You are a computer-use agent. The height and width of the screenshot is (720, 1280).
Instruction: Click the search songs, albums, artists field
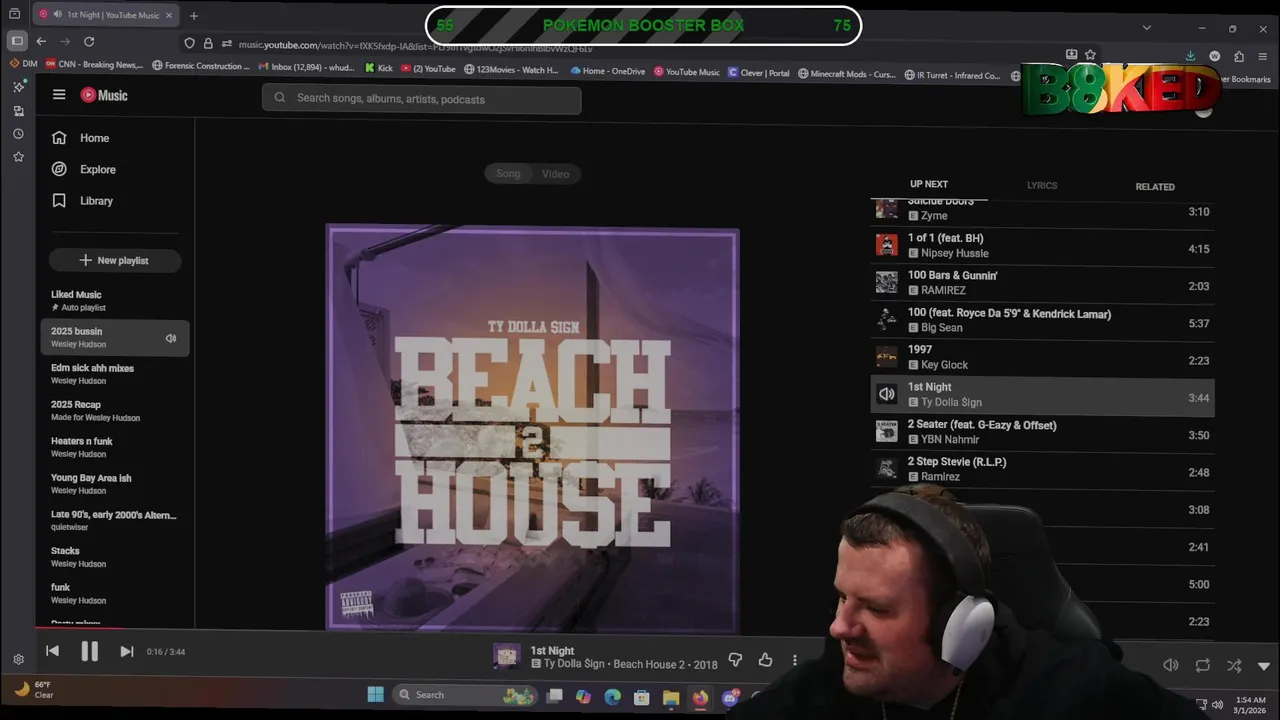pos(421,99)
